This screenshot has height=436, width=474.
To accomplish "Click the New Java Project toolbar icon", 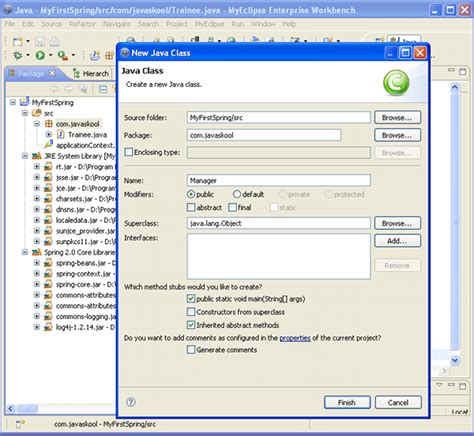I will (95, 55).
